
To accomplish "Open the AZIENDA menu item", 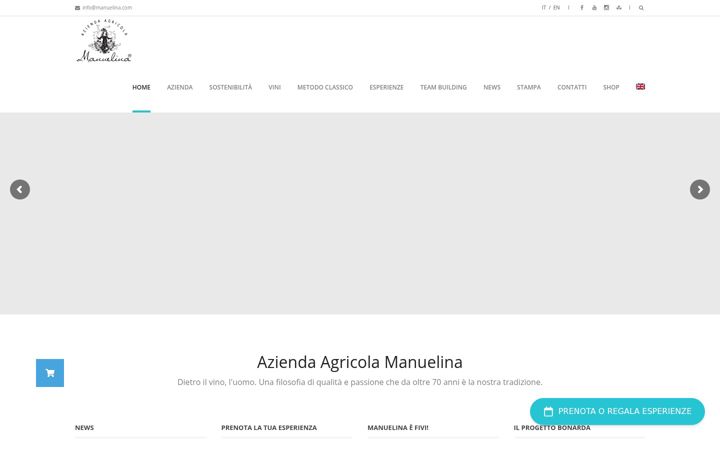I will point(180,87).
